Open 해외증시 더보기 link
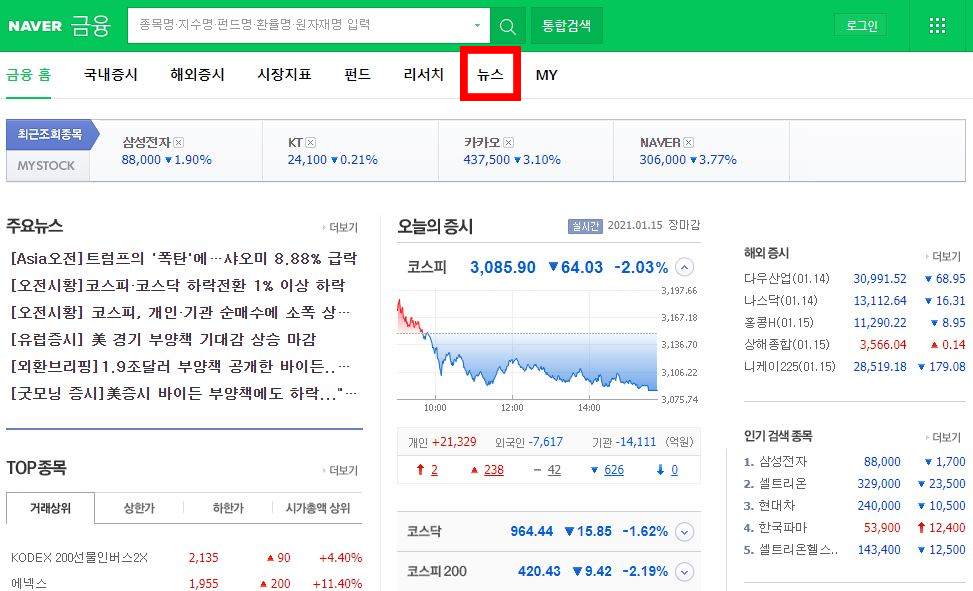Image resolution: width=973 pixels, height=591 pixels. (943, 256)
